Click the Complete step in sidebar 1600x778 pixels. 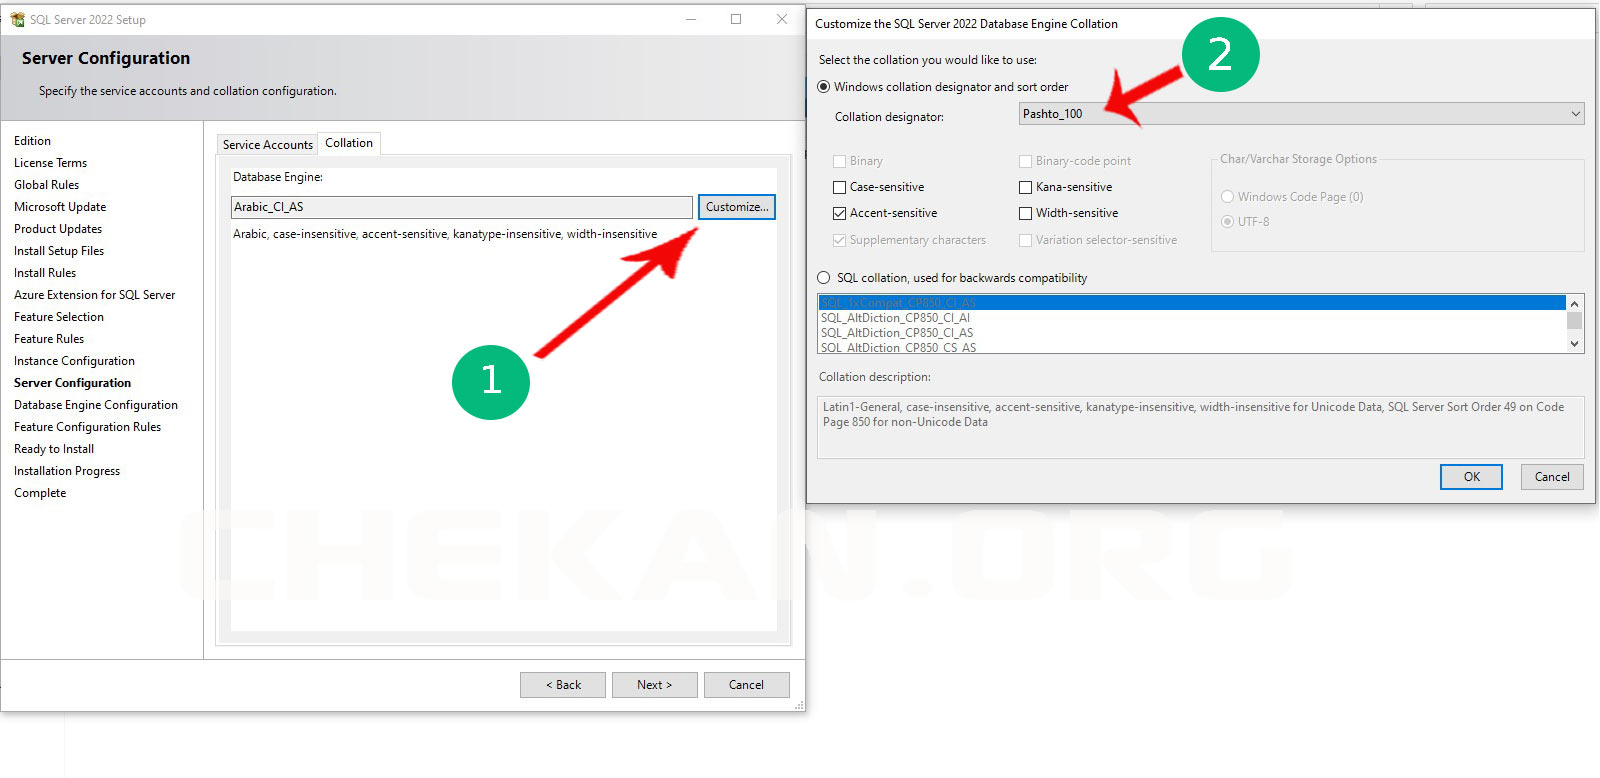pos(40,493)
